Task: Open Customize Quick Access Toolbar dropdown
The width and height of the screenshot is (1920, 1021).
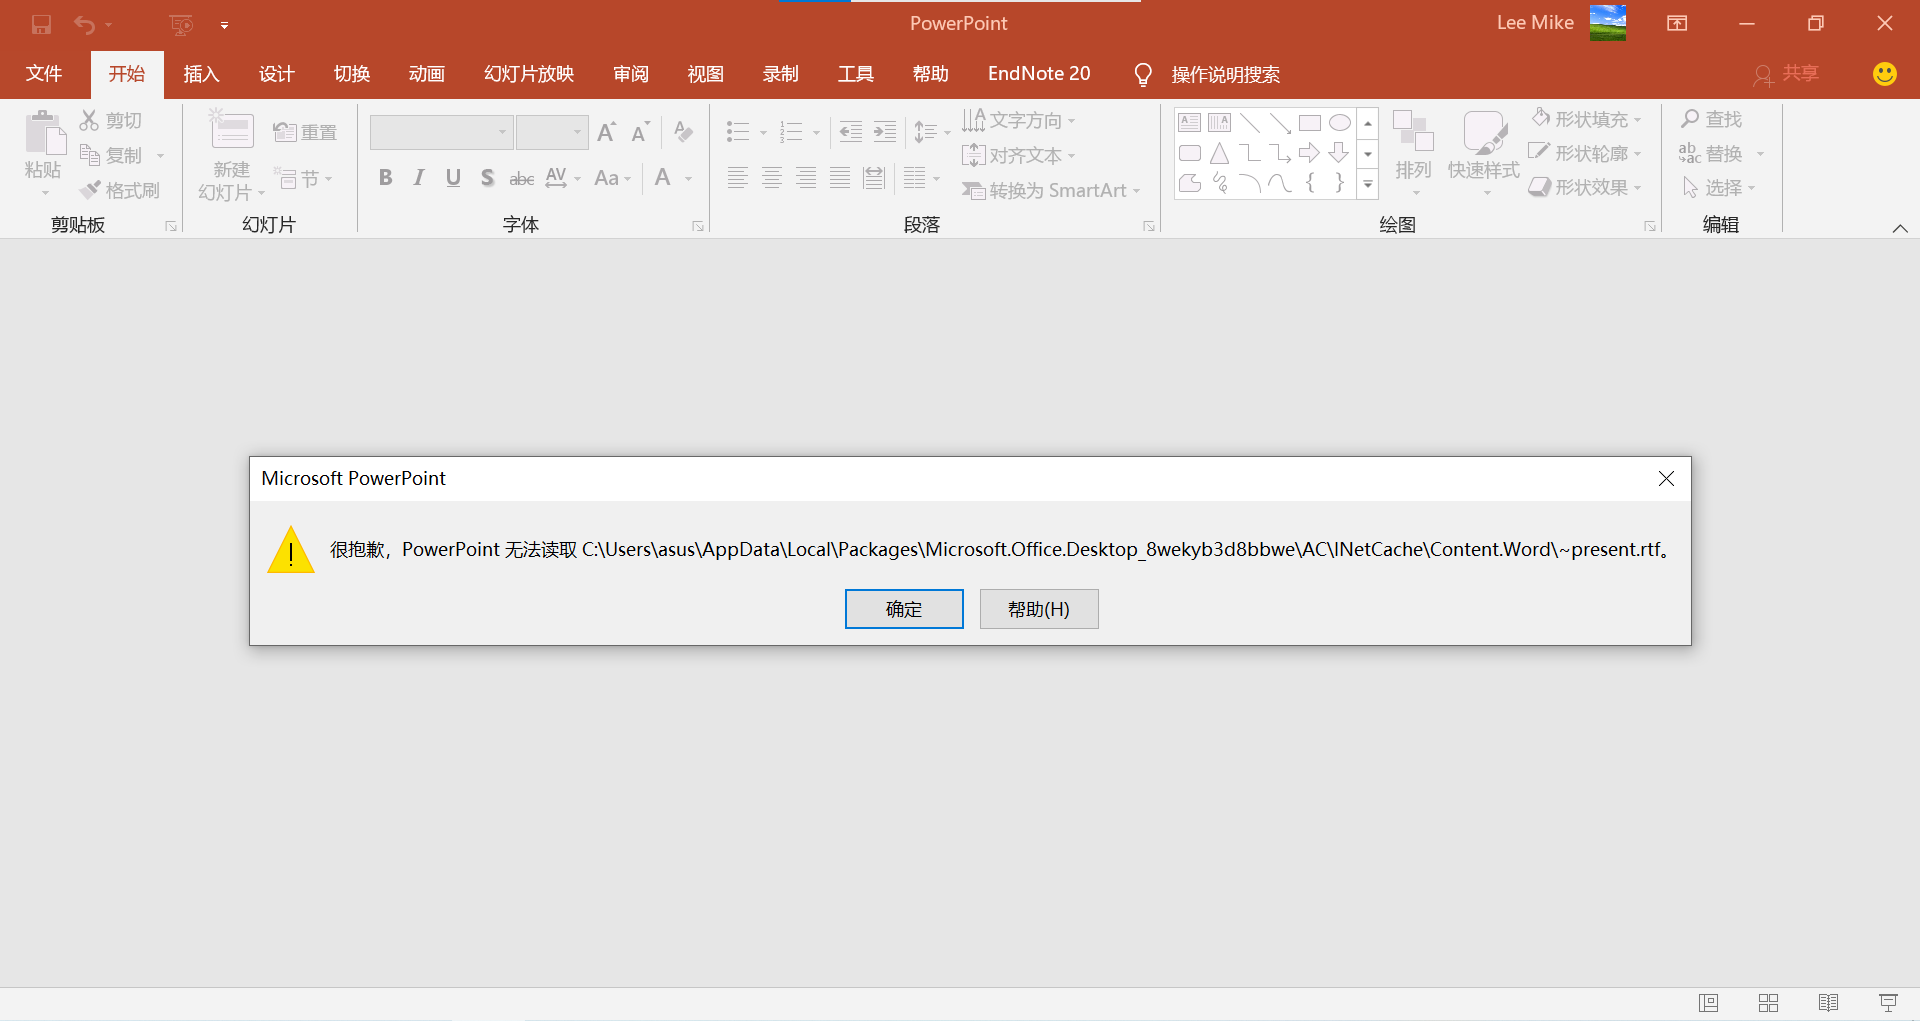Action: (225, 25)
